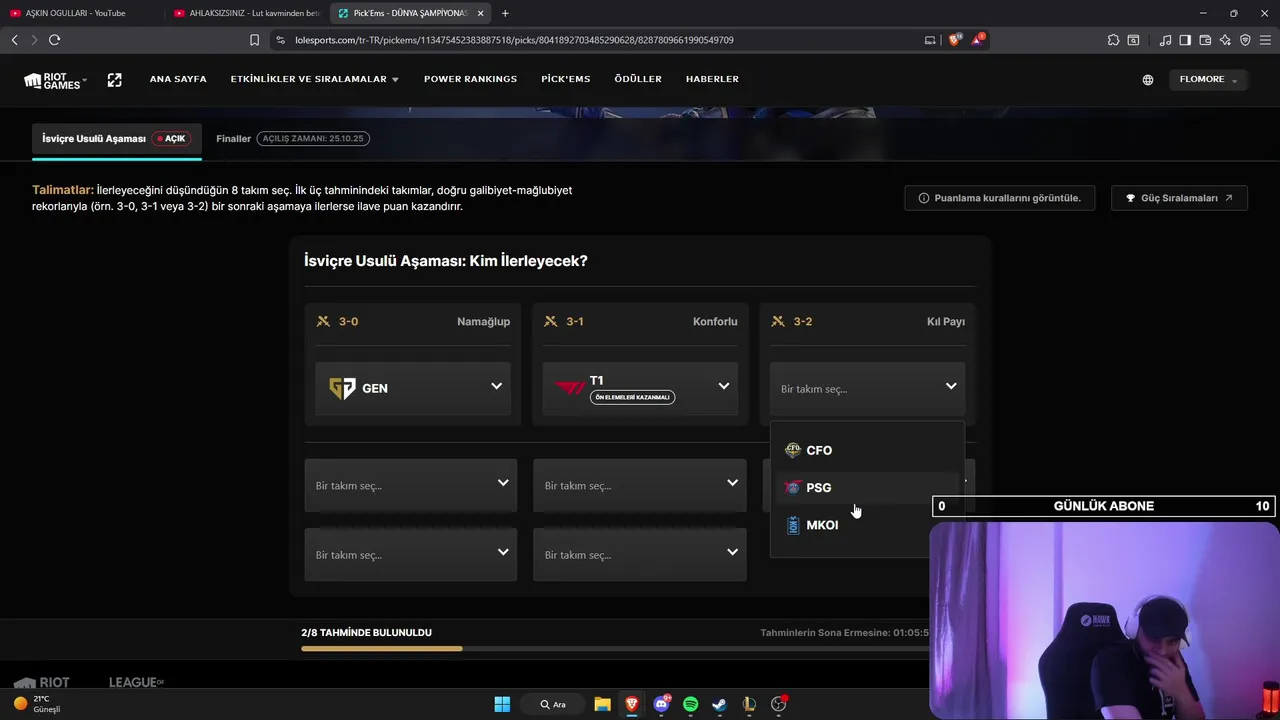Viewport: 1280px width, 720px height.
Task: Open middle-column bottom-row team selector
Action: tap(640, 554)
